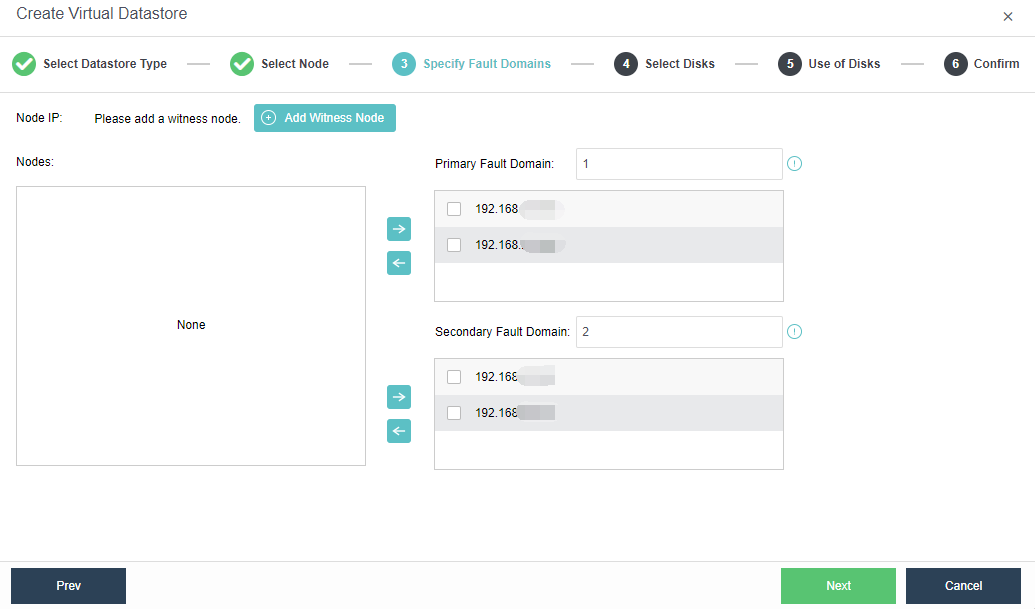Check the second IP address in Primary Fault Domain
This screenshot has width=1035, height=609.
(x=455, y=244)
